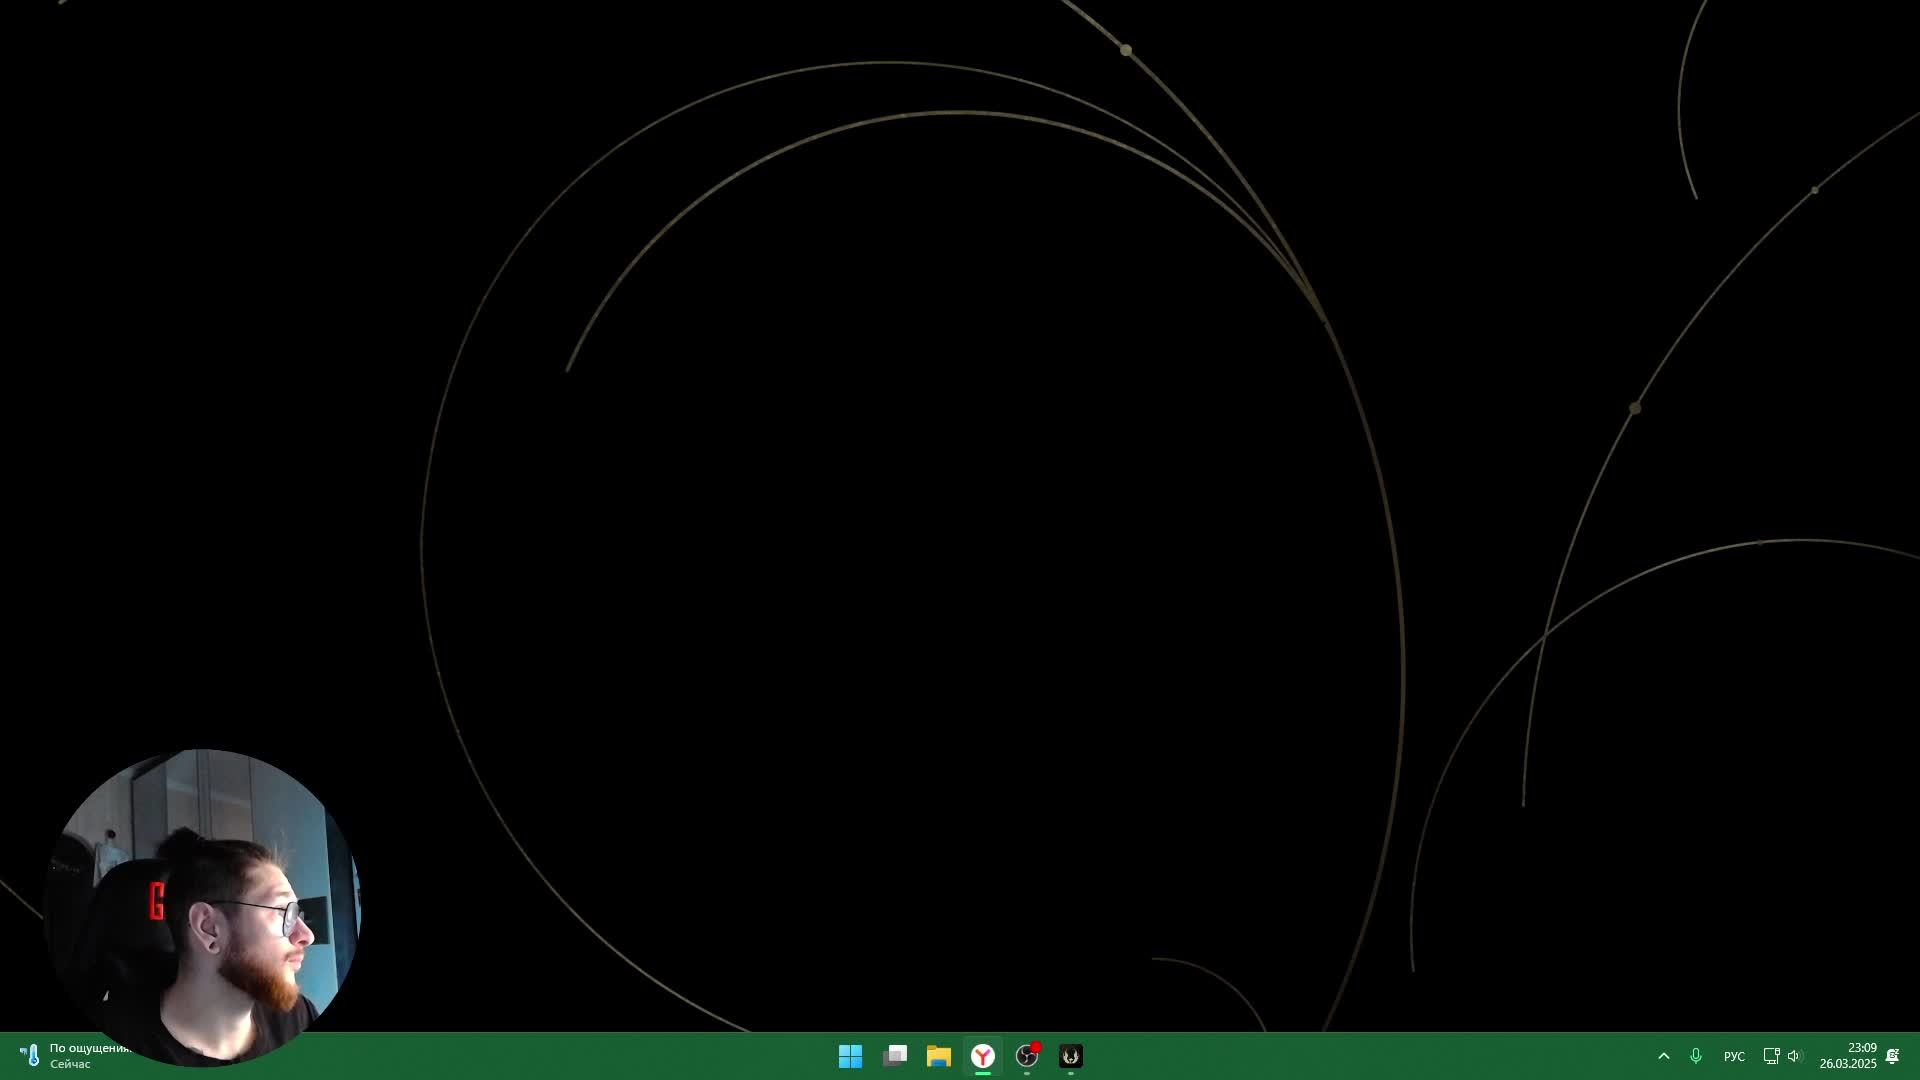This screenshot has height=1080, width=1920.
Task: Open the black winged-emblem app on taskbar
Action: (1071, 1056)
